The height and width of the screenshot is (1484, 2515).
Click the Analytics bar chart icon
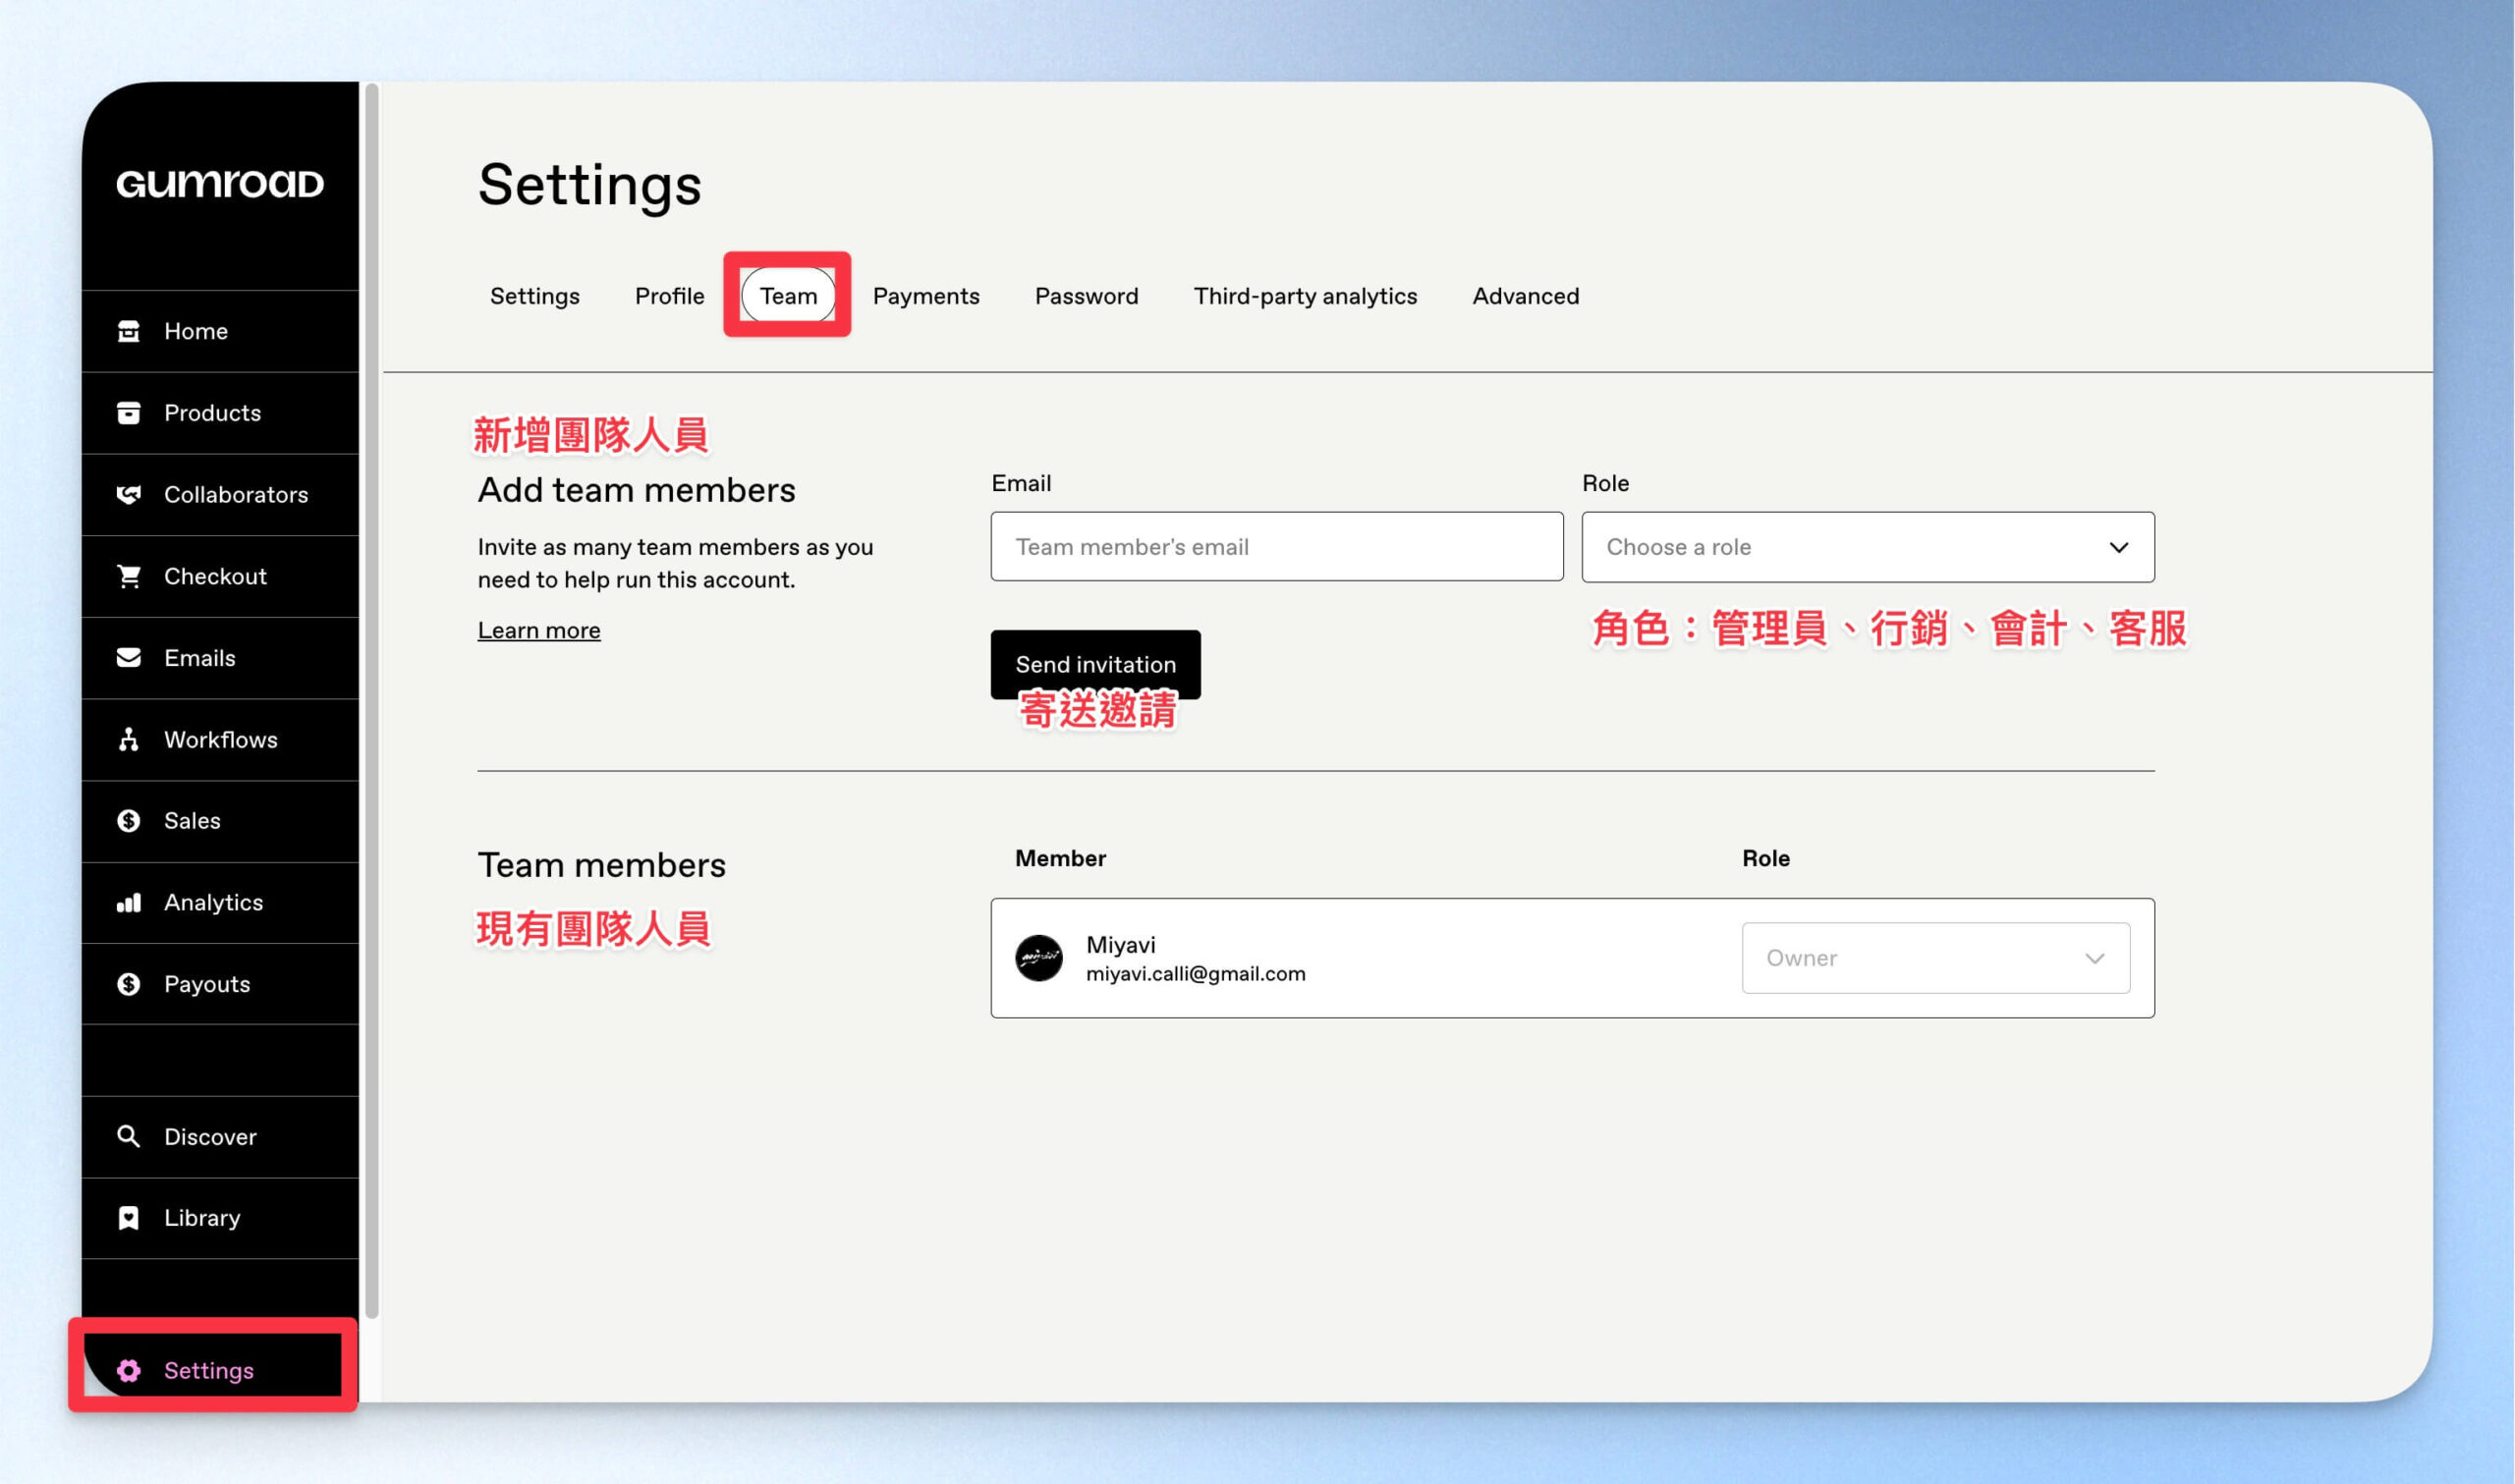[129, 903]
